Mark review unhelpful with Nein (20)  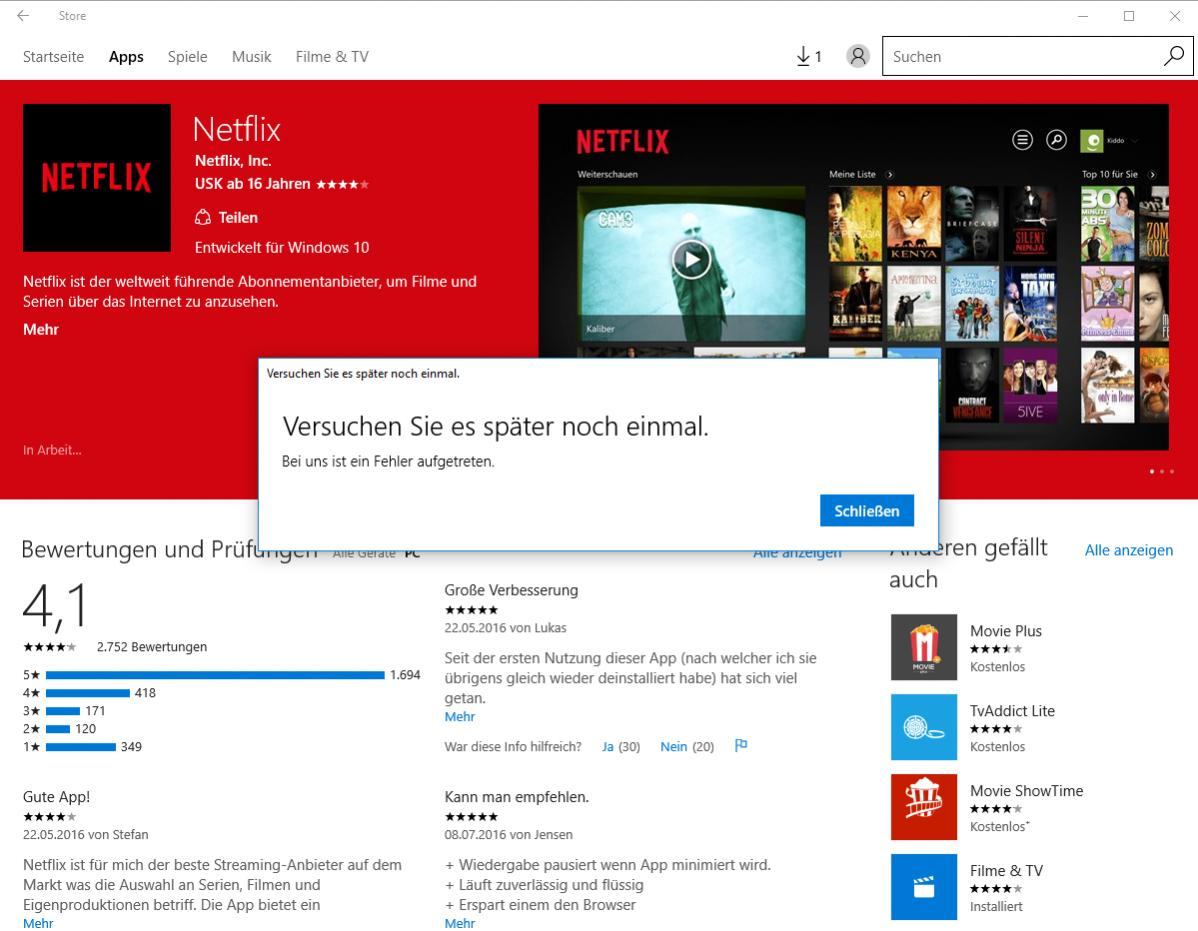(687, 746)
